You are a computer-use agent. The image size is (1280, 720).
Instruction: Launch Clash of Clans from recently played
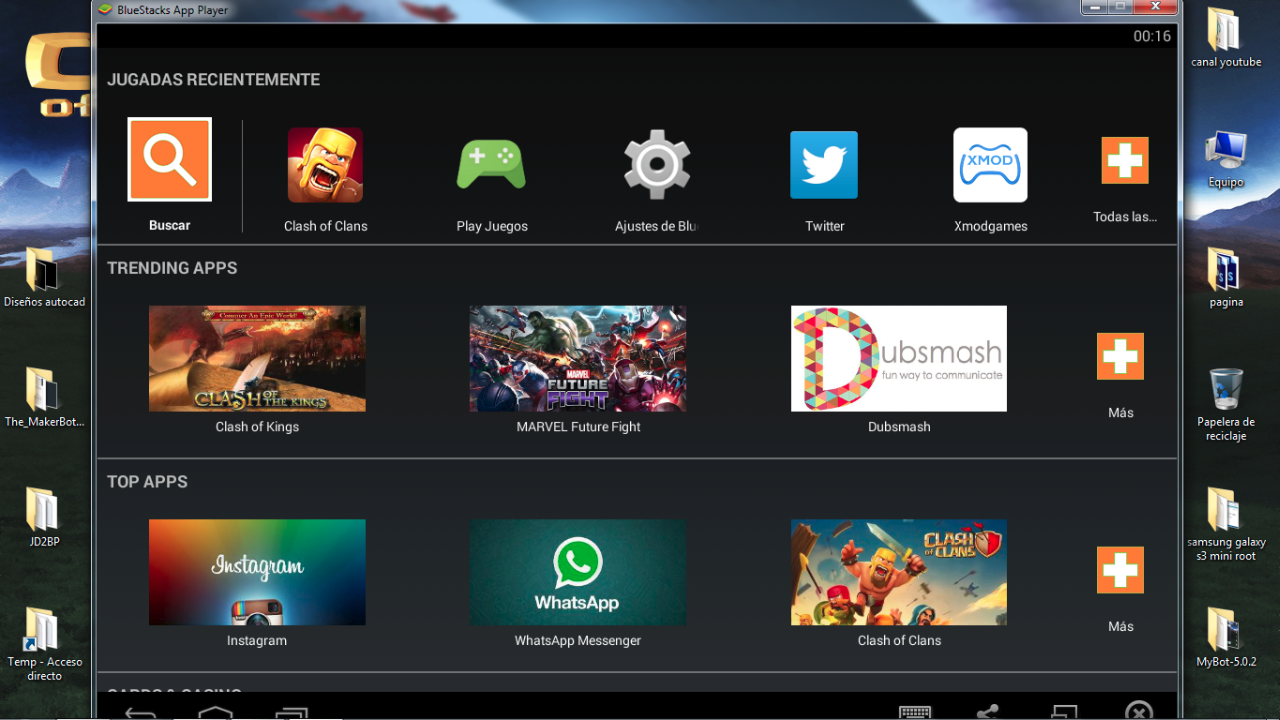click(325, 165)
